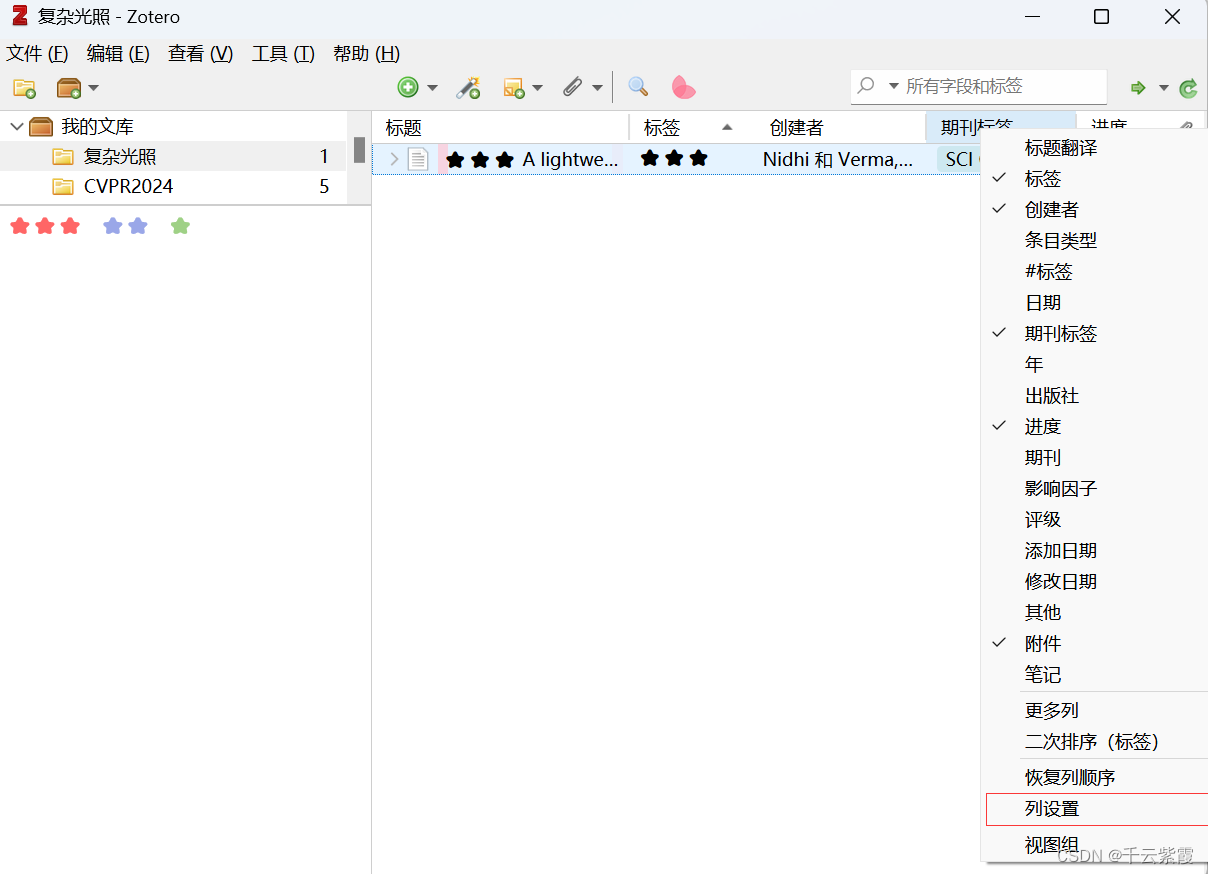Open 二次排序（标签） submenu

(x=1094, y=742)
